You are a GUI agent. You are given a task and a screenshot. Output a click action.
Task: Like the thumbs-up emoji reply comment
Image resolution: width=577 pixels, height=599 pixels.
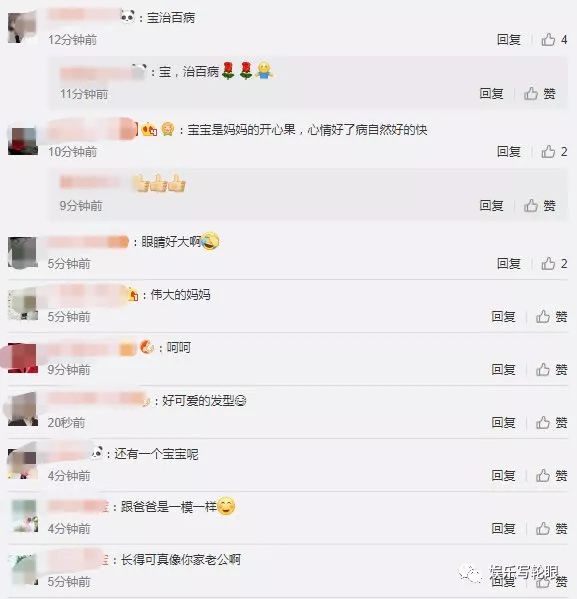pos(540,206)
